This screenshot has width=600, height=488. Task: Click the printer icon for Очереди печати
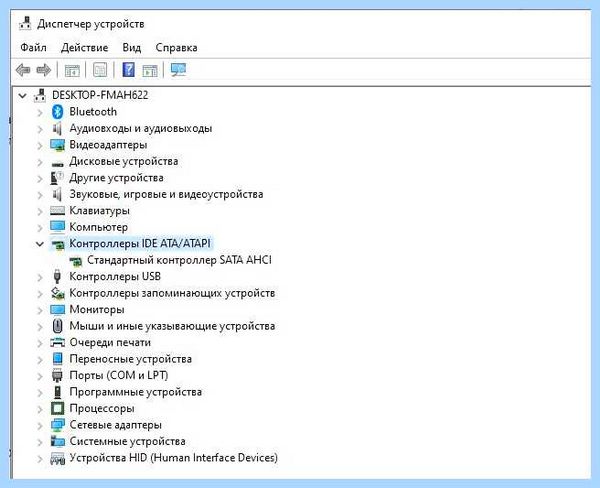(x=57, y=342)
